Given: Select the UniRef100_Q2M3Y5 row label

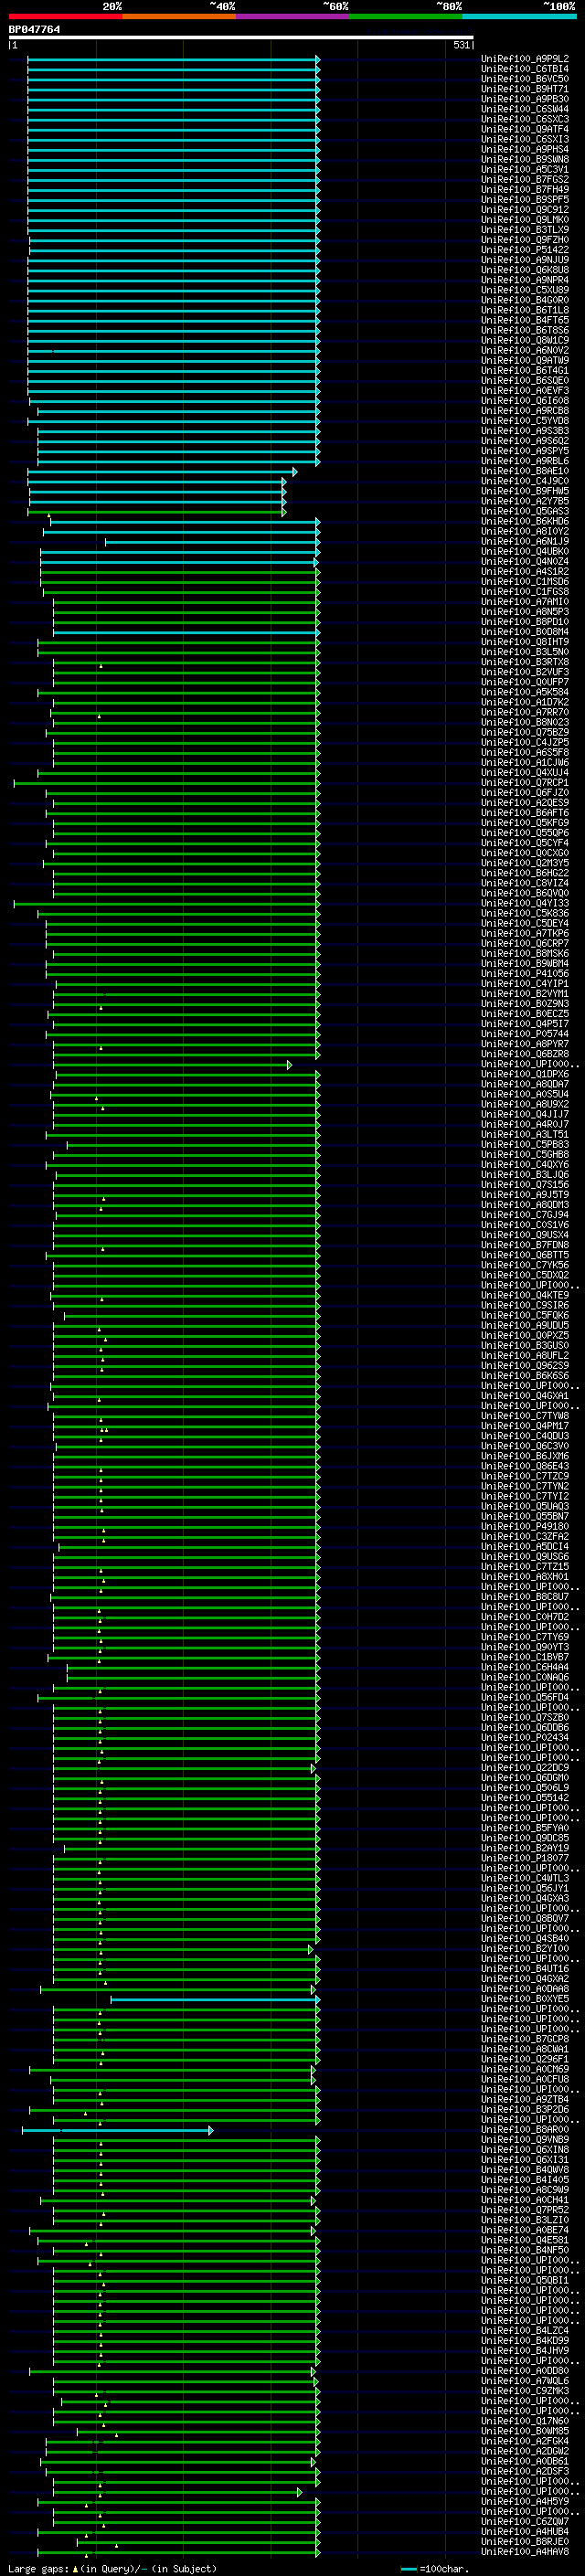Looking at the screenshot, I should click(x=525, y=863).
